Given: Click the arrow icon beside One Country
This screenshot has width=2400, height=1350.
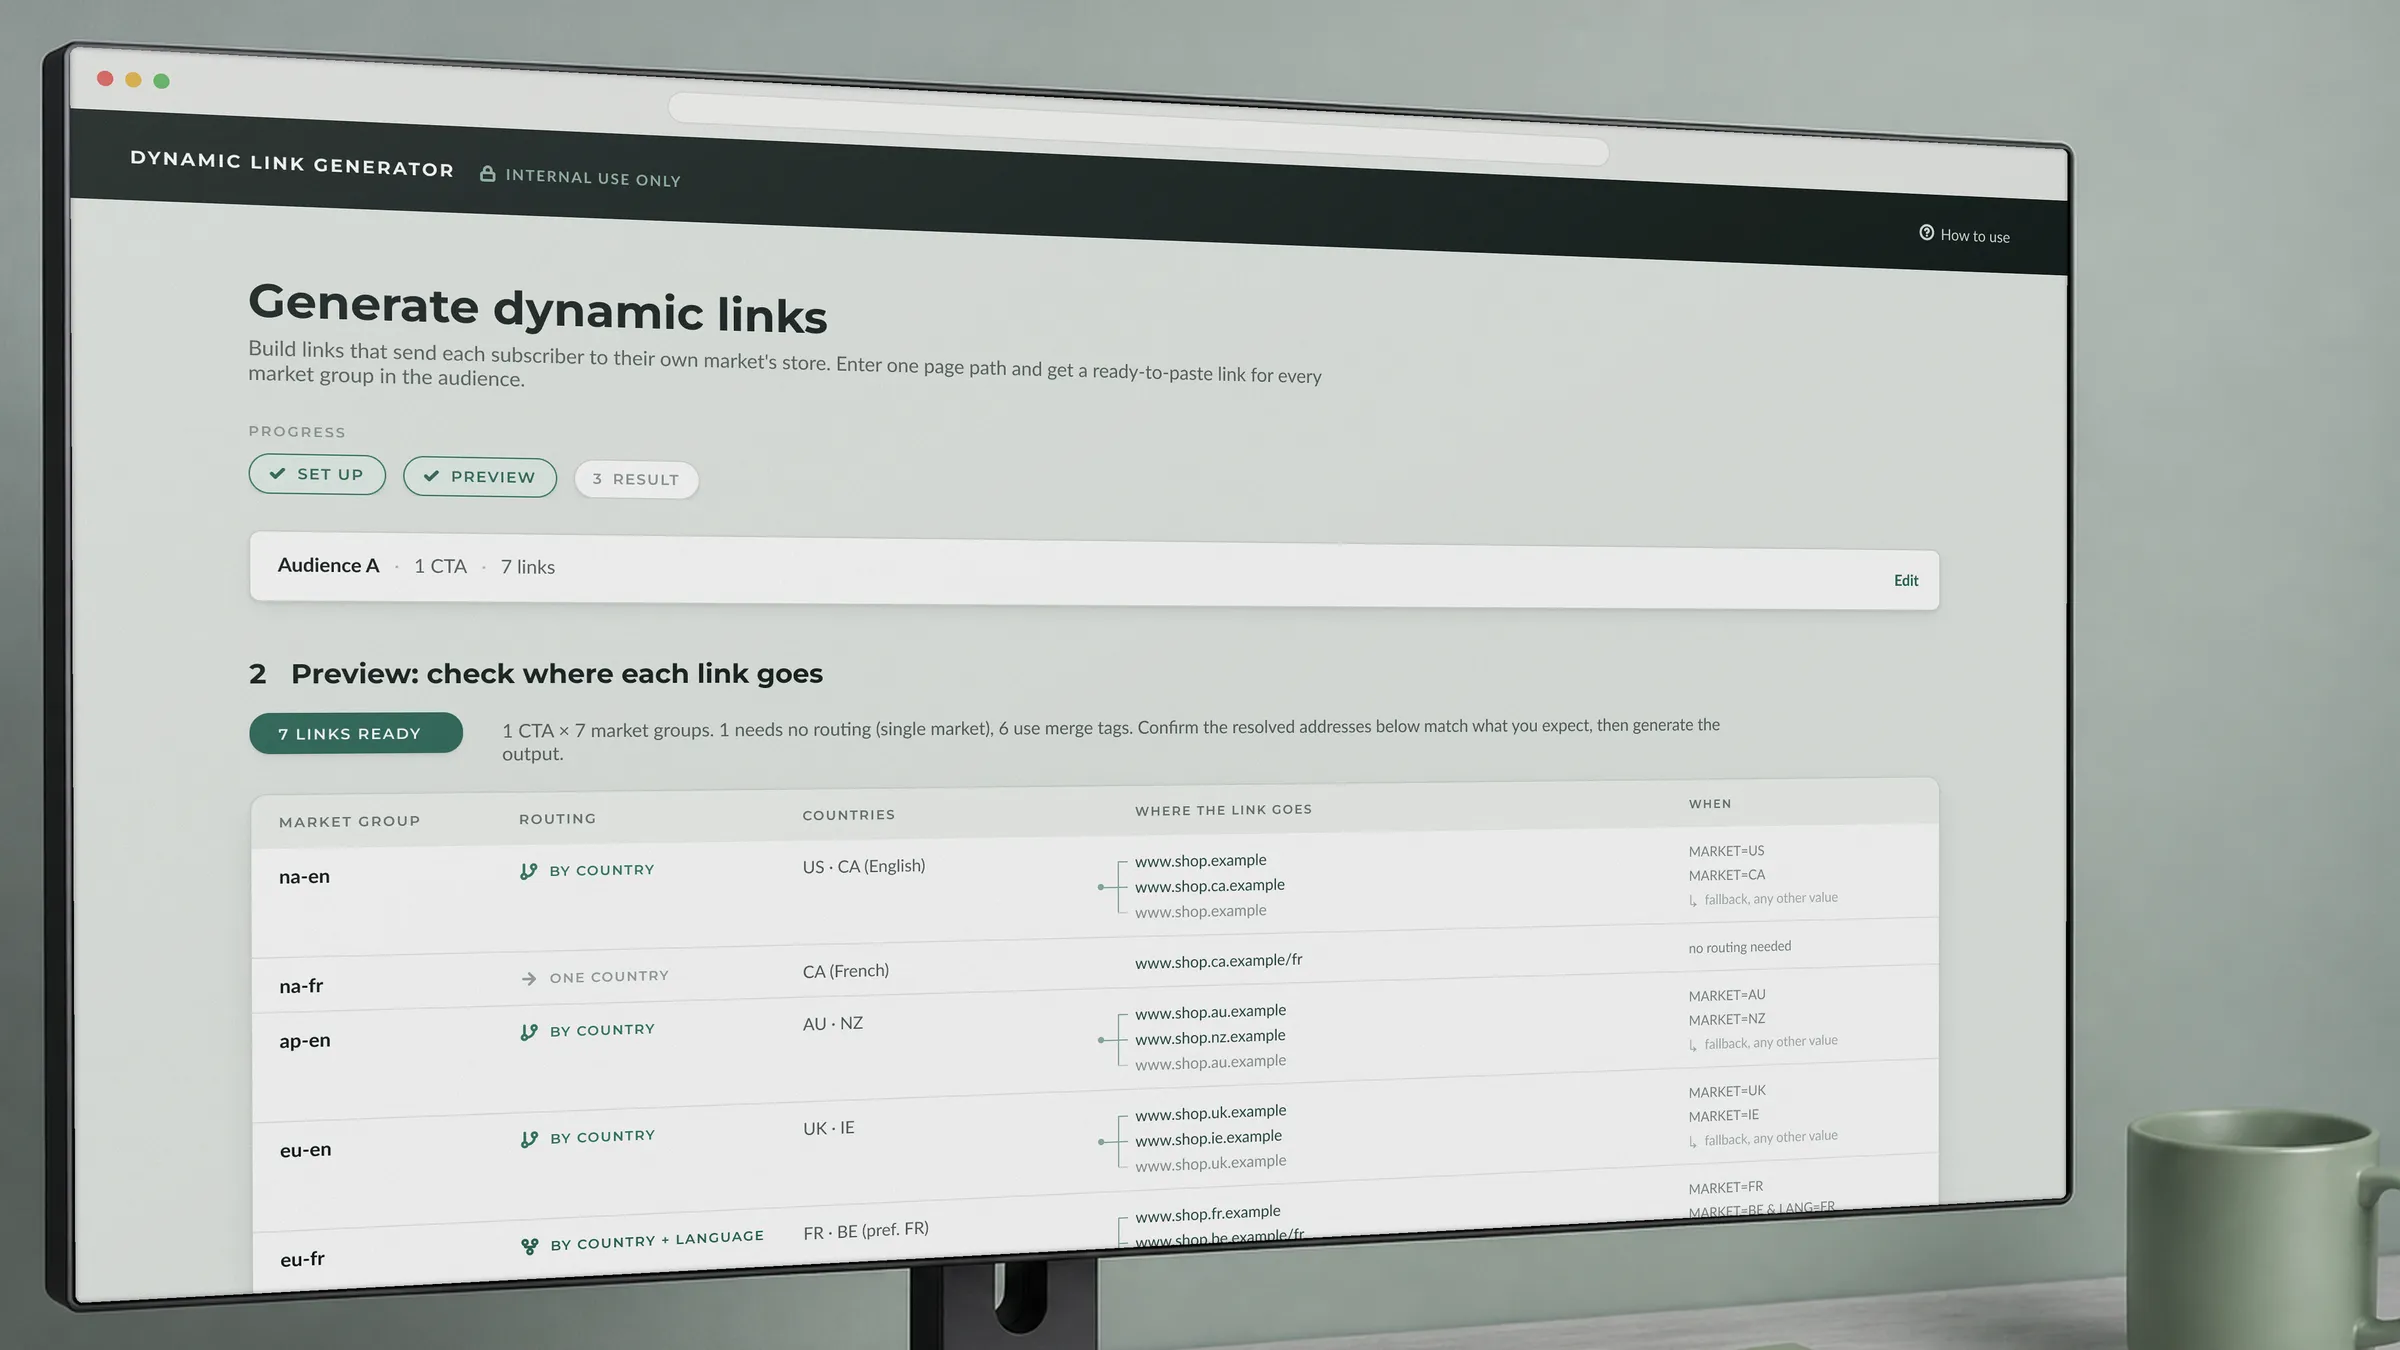Looking at the screenshot, I should point(529,978).
